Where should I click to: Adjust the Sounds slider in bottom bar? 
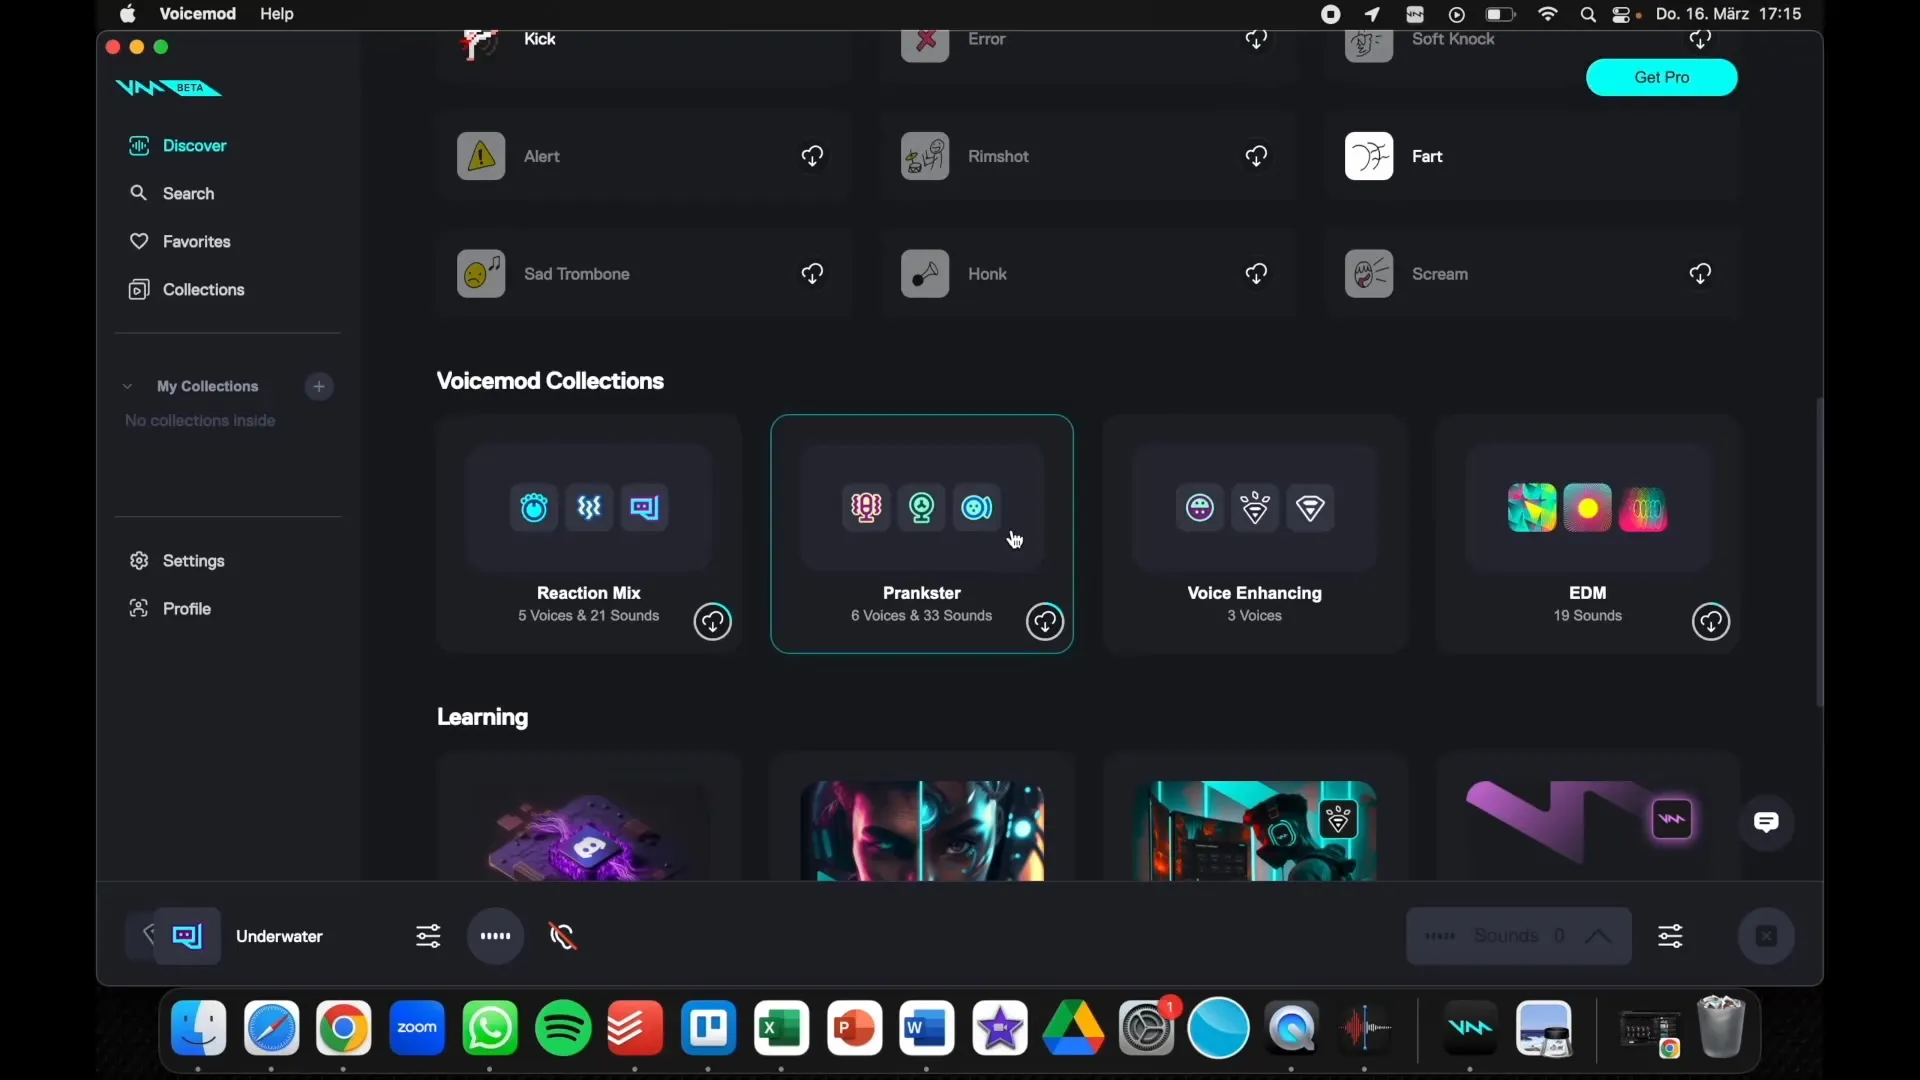[x=1668, y=936]
